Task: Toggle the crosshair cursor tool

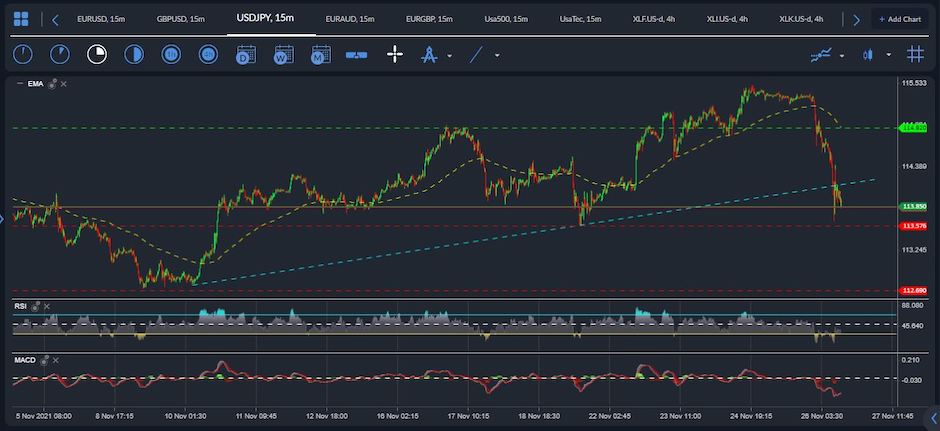Action: (394, 55)
